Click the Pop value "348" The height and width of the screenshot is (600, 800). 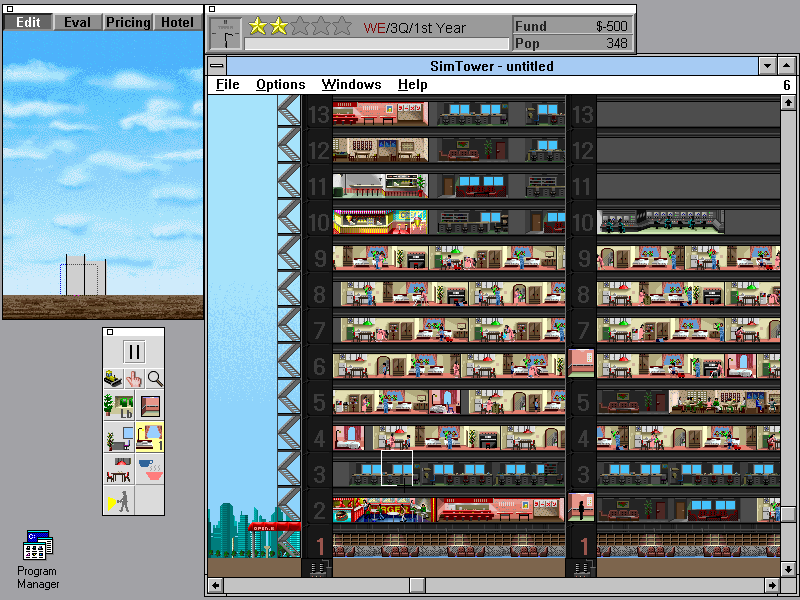click(x=617, y=43)
